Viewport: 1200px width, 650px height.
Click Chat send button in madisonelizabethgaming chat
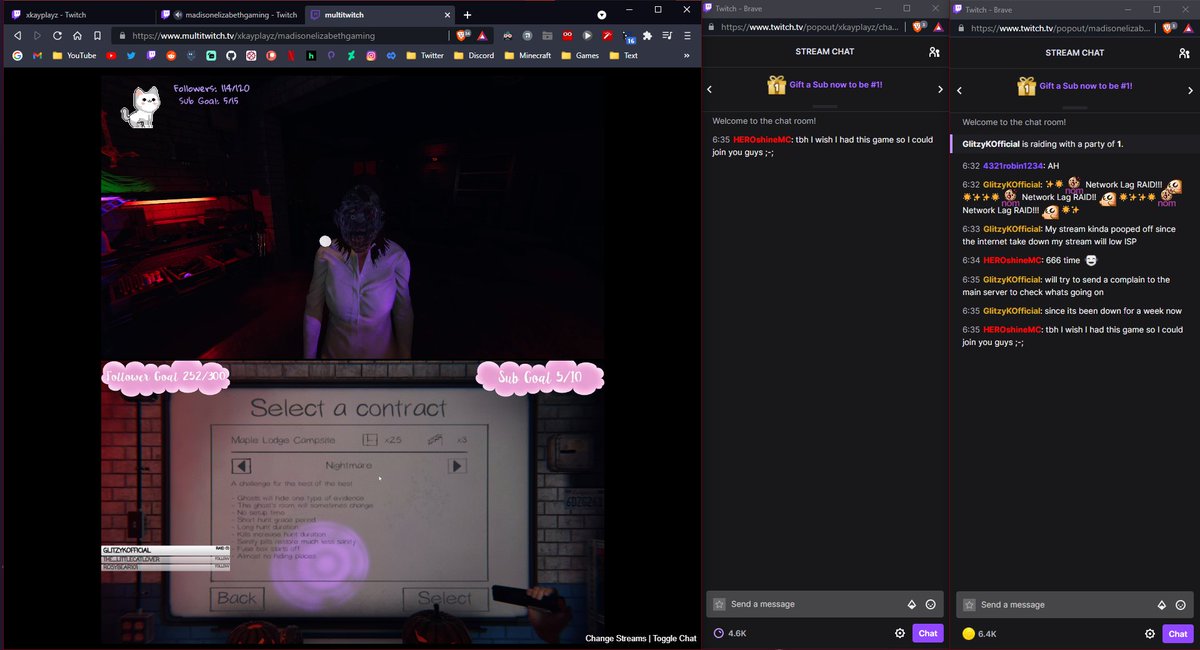(x=1178, y=633)
